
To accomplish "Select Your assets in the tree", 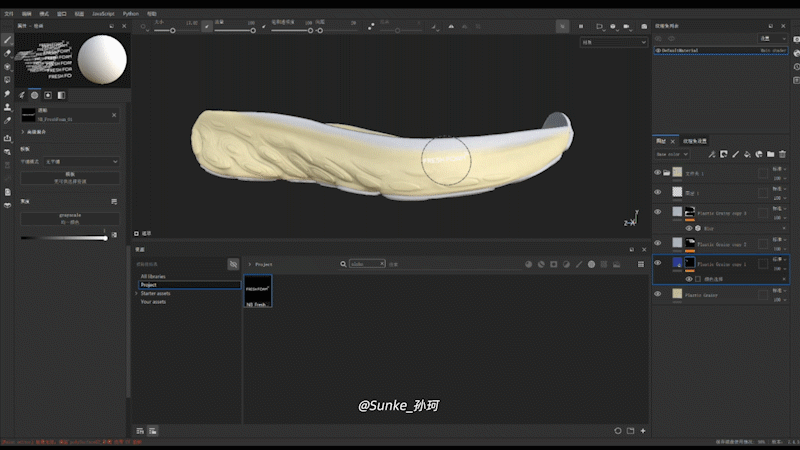I will point(153,302).
